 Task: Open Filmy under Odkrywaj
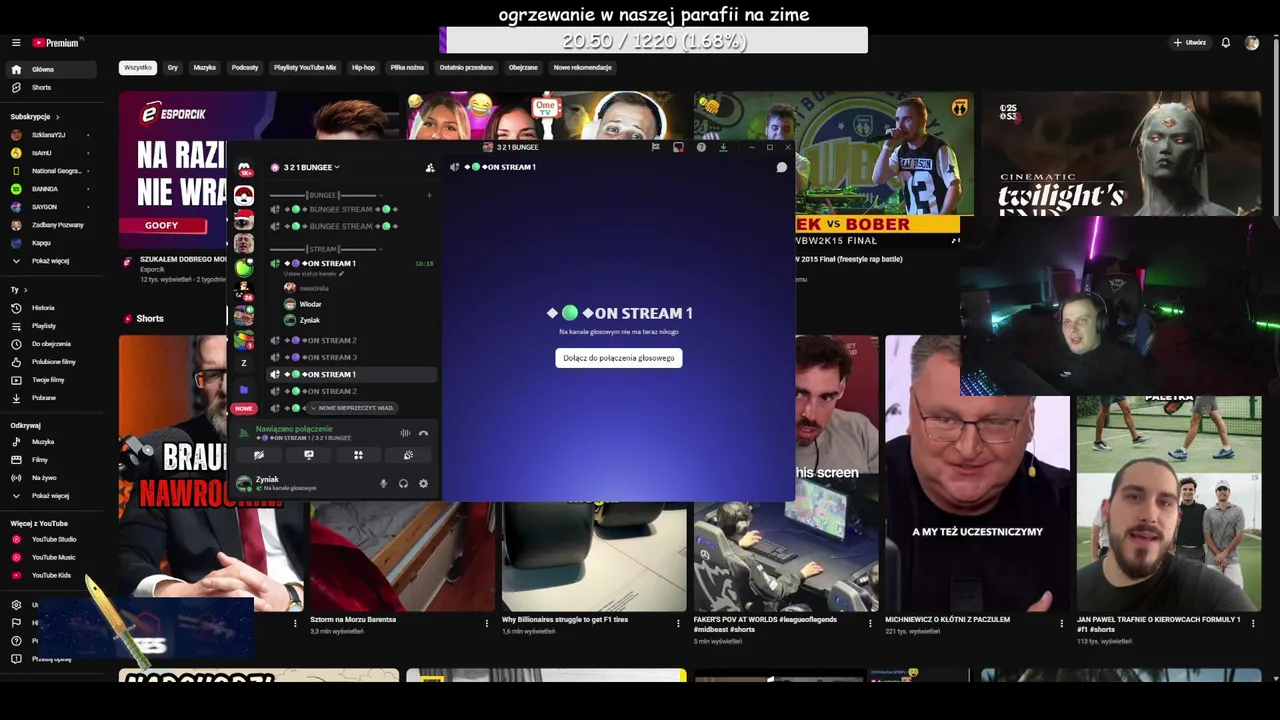pos(52,460)
